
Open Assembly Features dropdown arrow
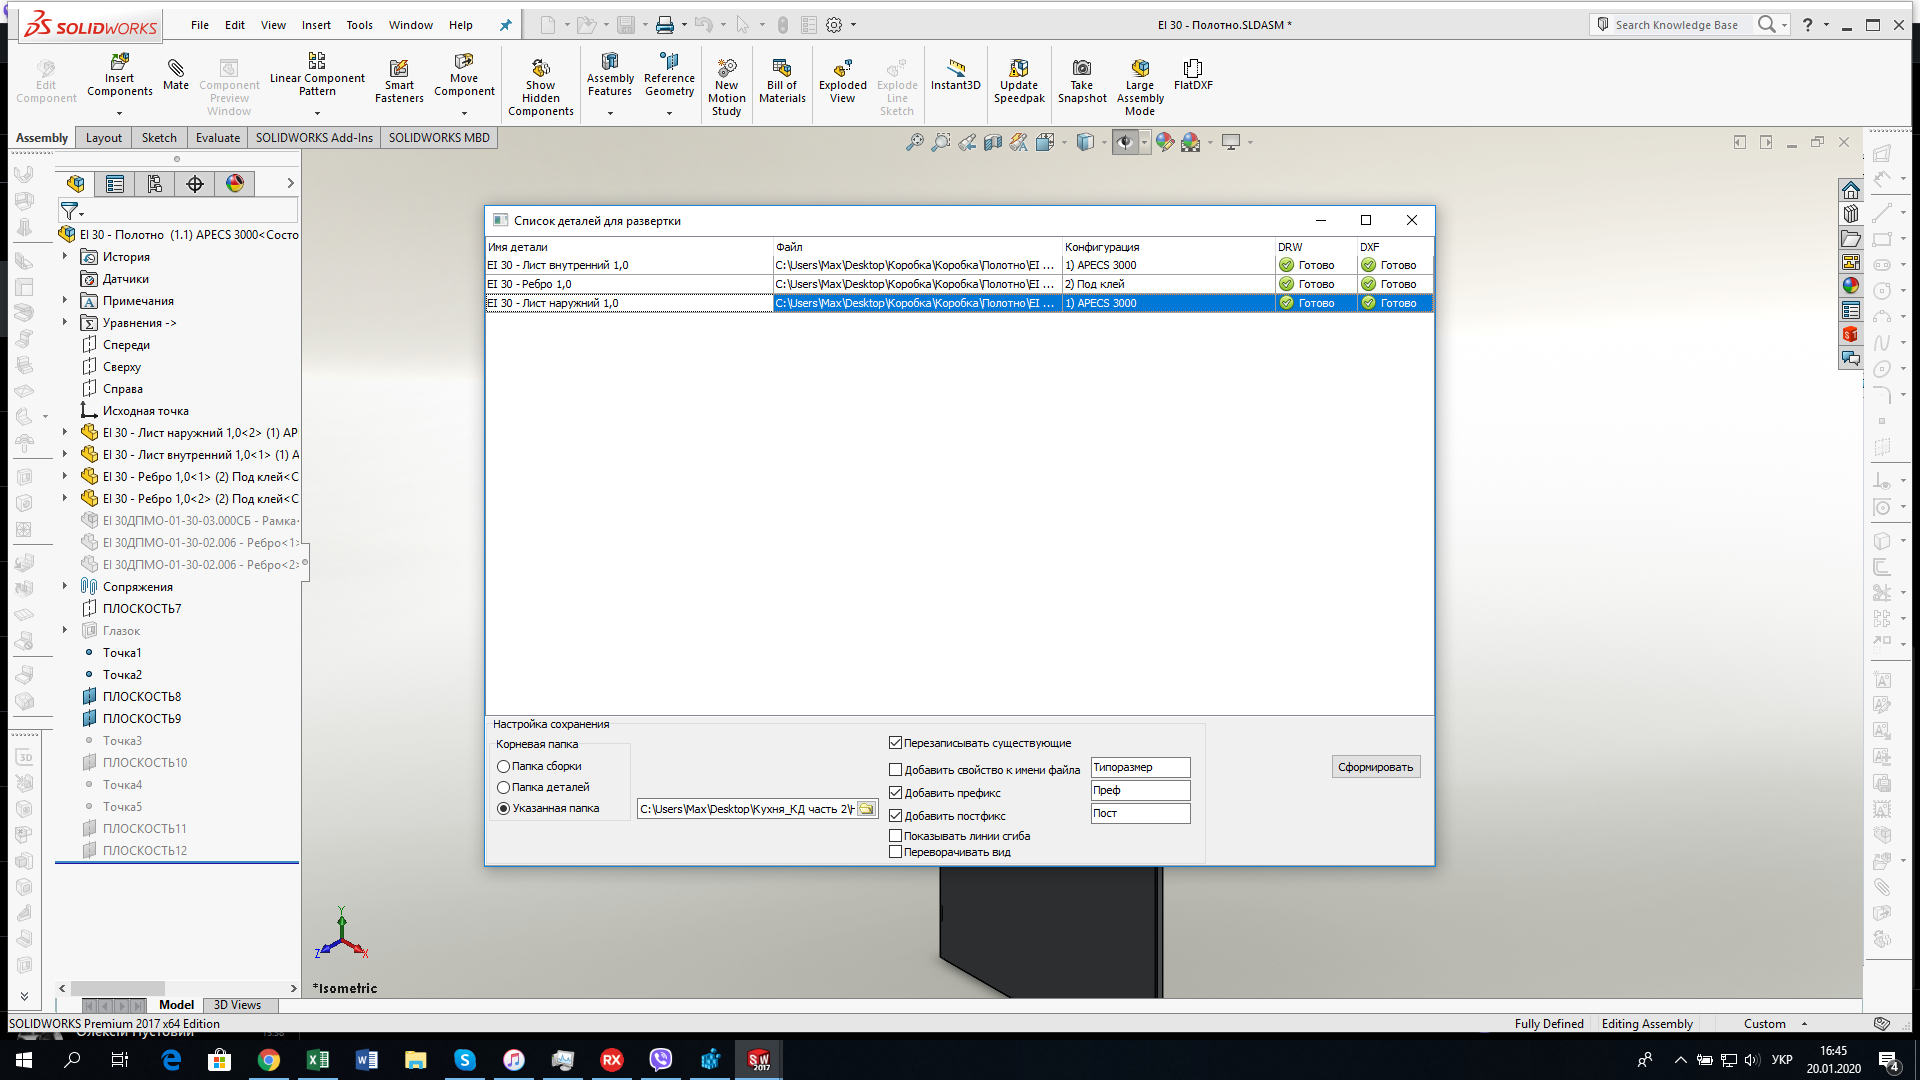610,113
